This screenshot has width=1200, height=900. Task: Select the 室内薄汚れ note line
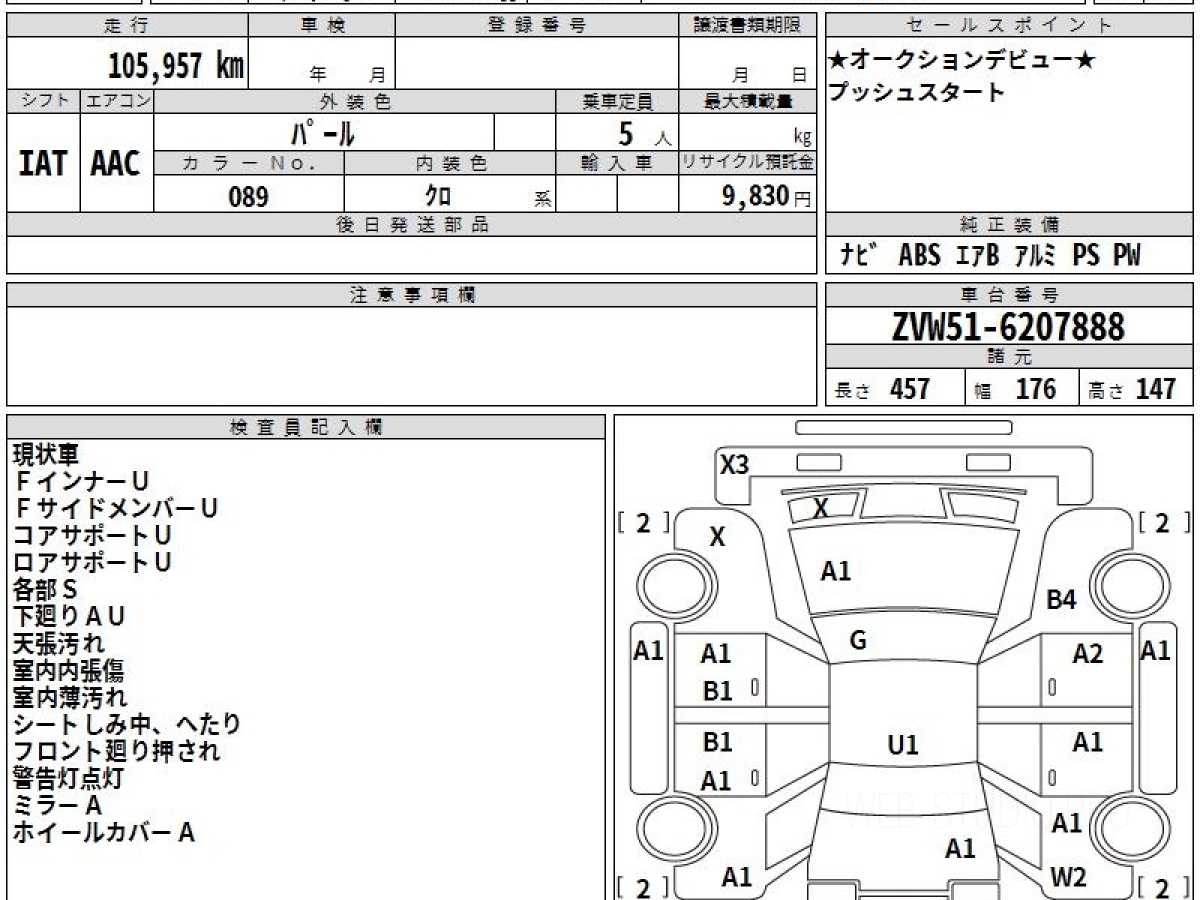70,697
